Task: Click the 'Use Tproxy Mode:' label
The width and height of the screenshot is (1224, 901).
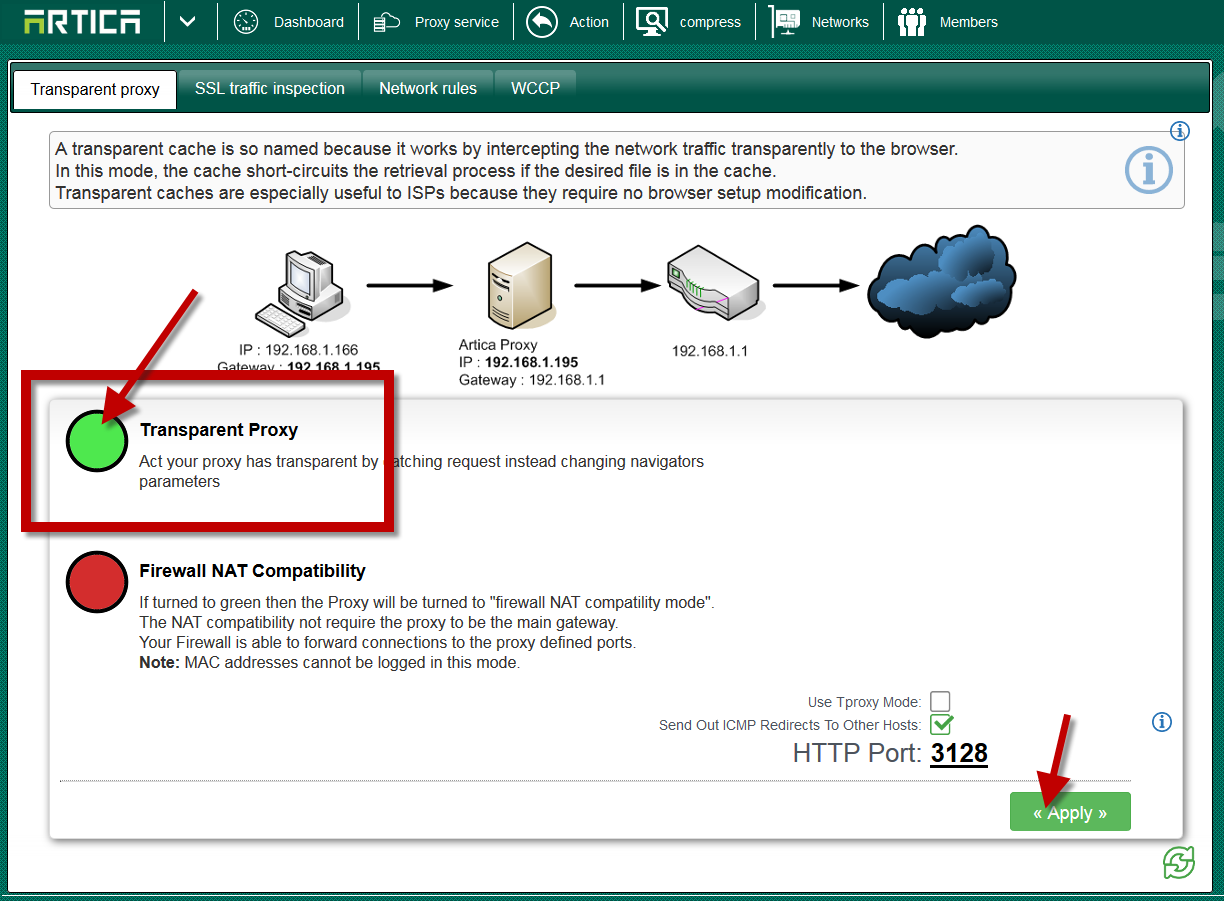Action: [x=865, y=703]
